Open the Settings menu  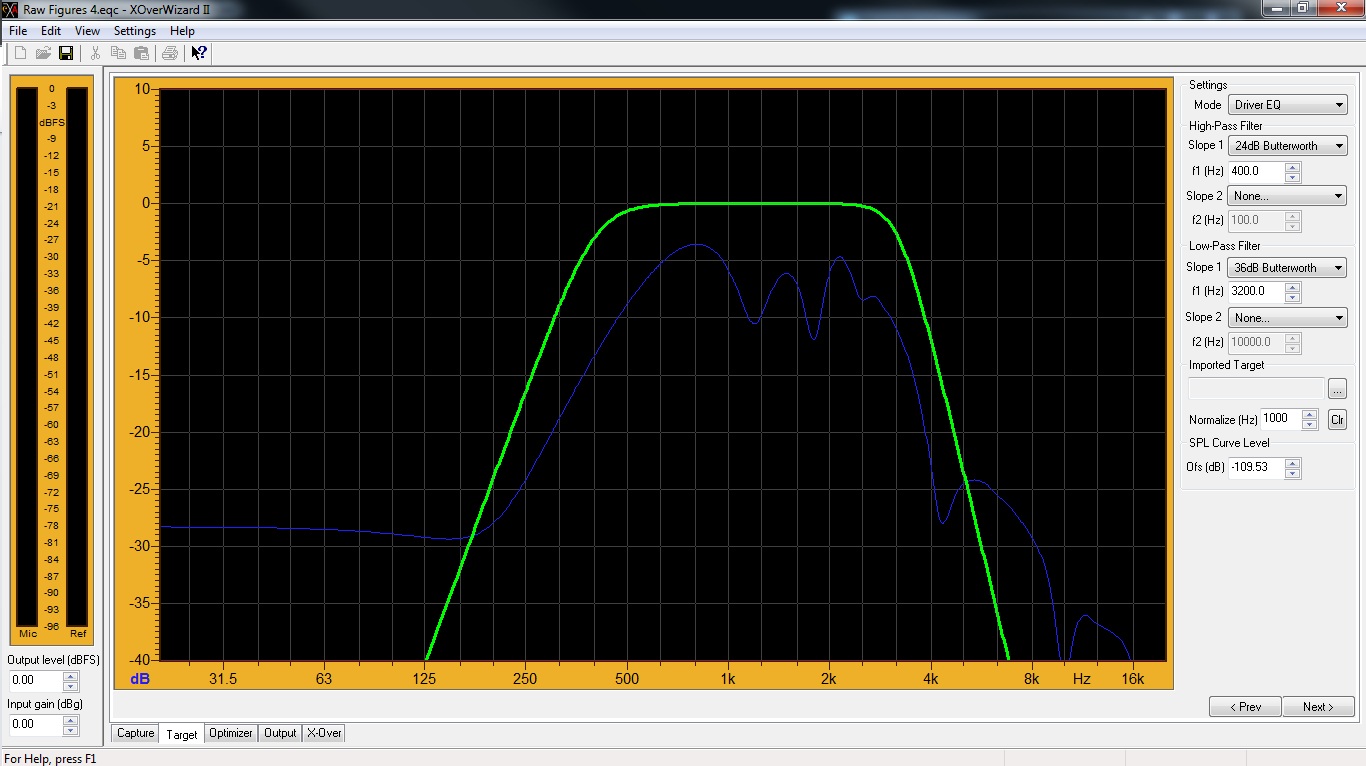point(134,31)
